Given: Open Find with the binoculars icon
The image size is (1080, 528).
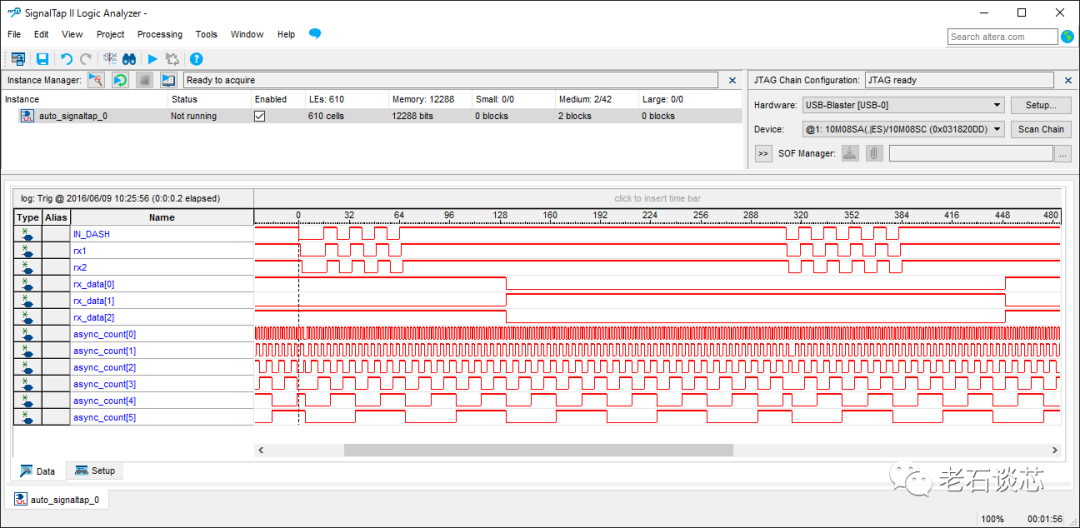Looking at the screenshot, I should coord(129,59).
